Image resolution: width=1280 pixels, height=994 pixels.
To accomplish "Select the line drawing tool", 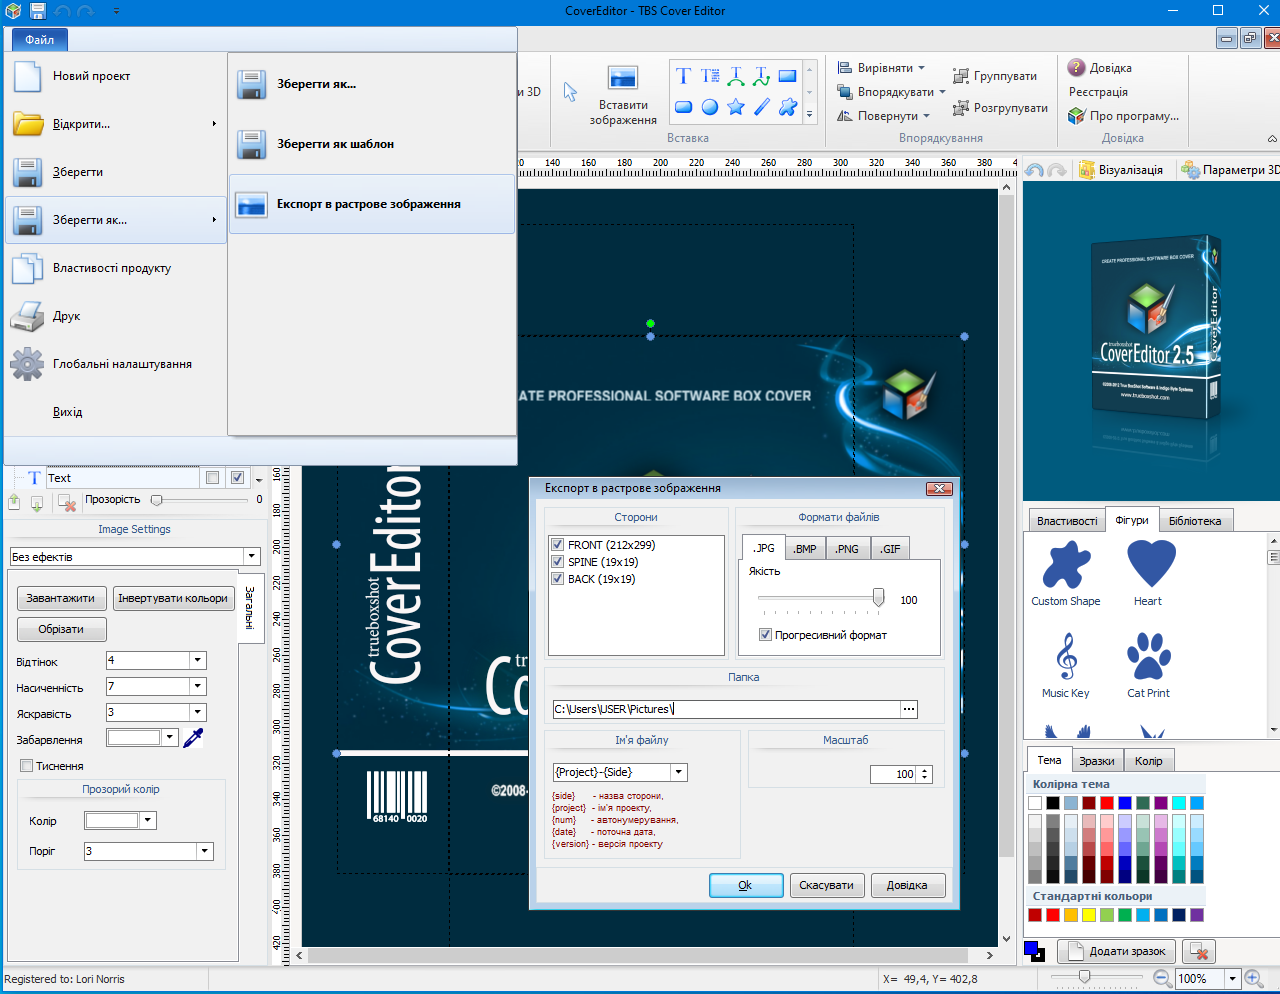I will coord(762,107).
